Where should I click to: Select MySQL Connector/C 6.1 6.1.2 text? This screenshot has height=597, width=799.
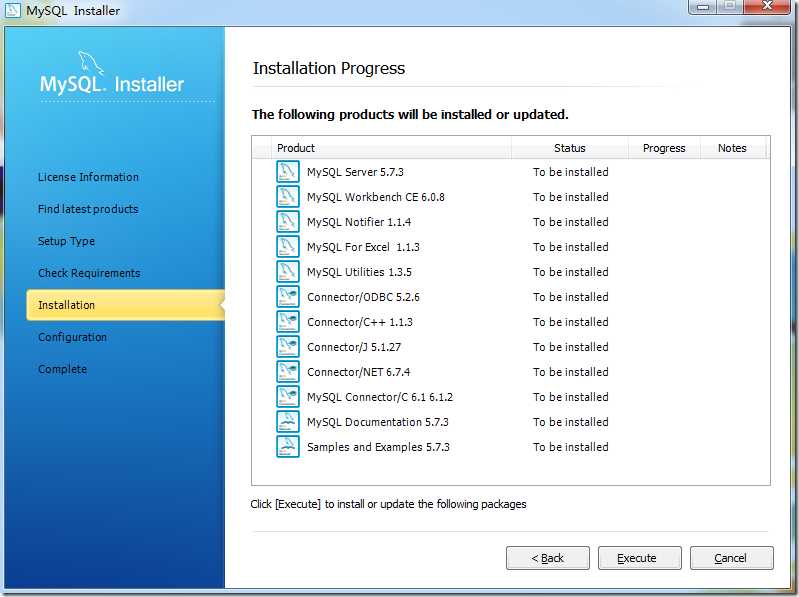point(380,397)
